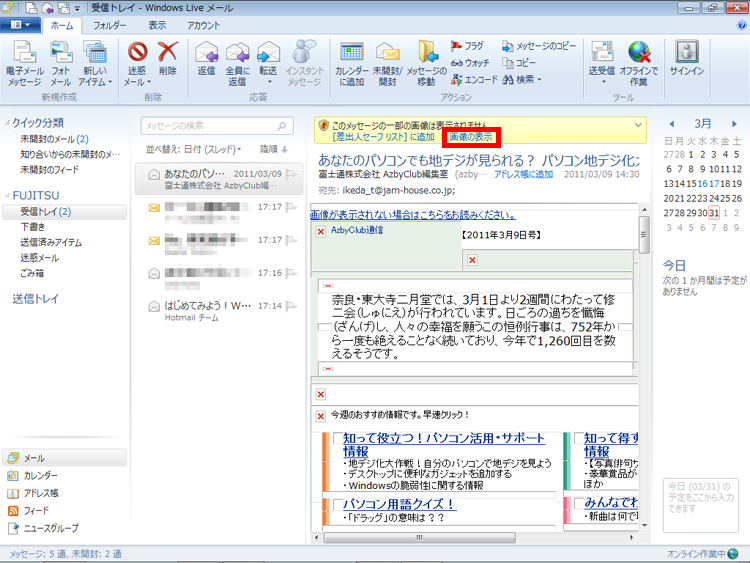Reply to the message
Screen dimensions: 750x563
click(207, 59)
